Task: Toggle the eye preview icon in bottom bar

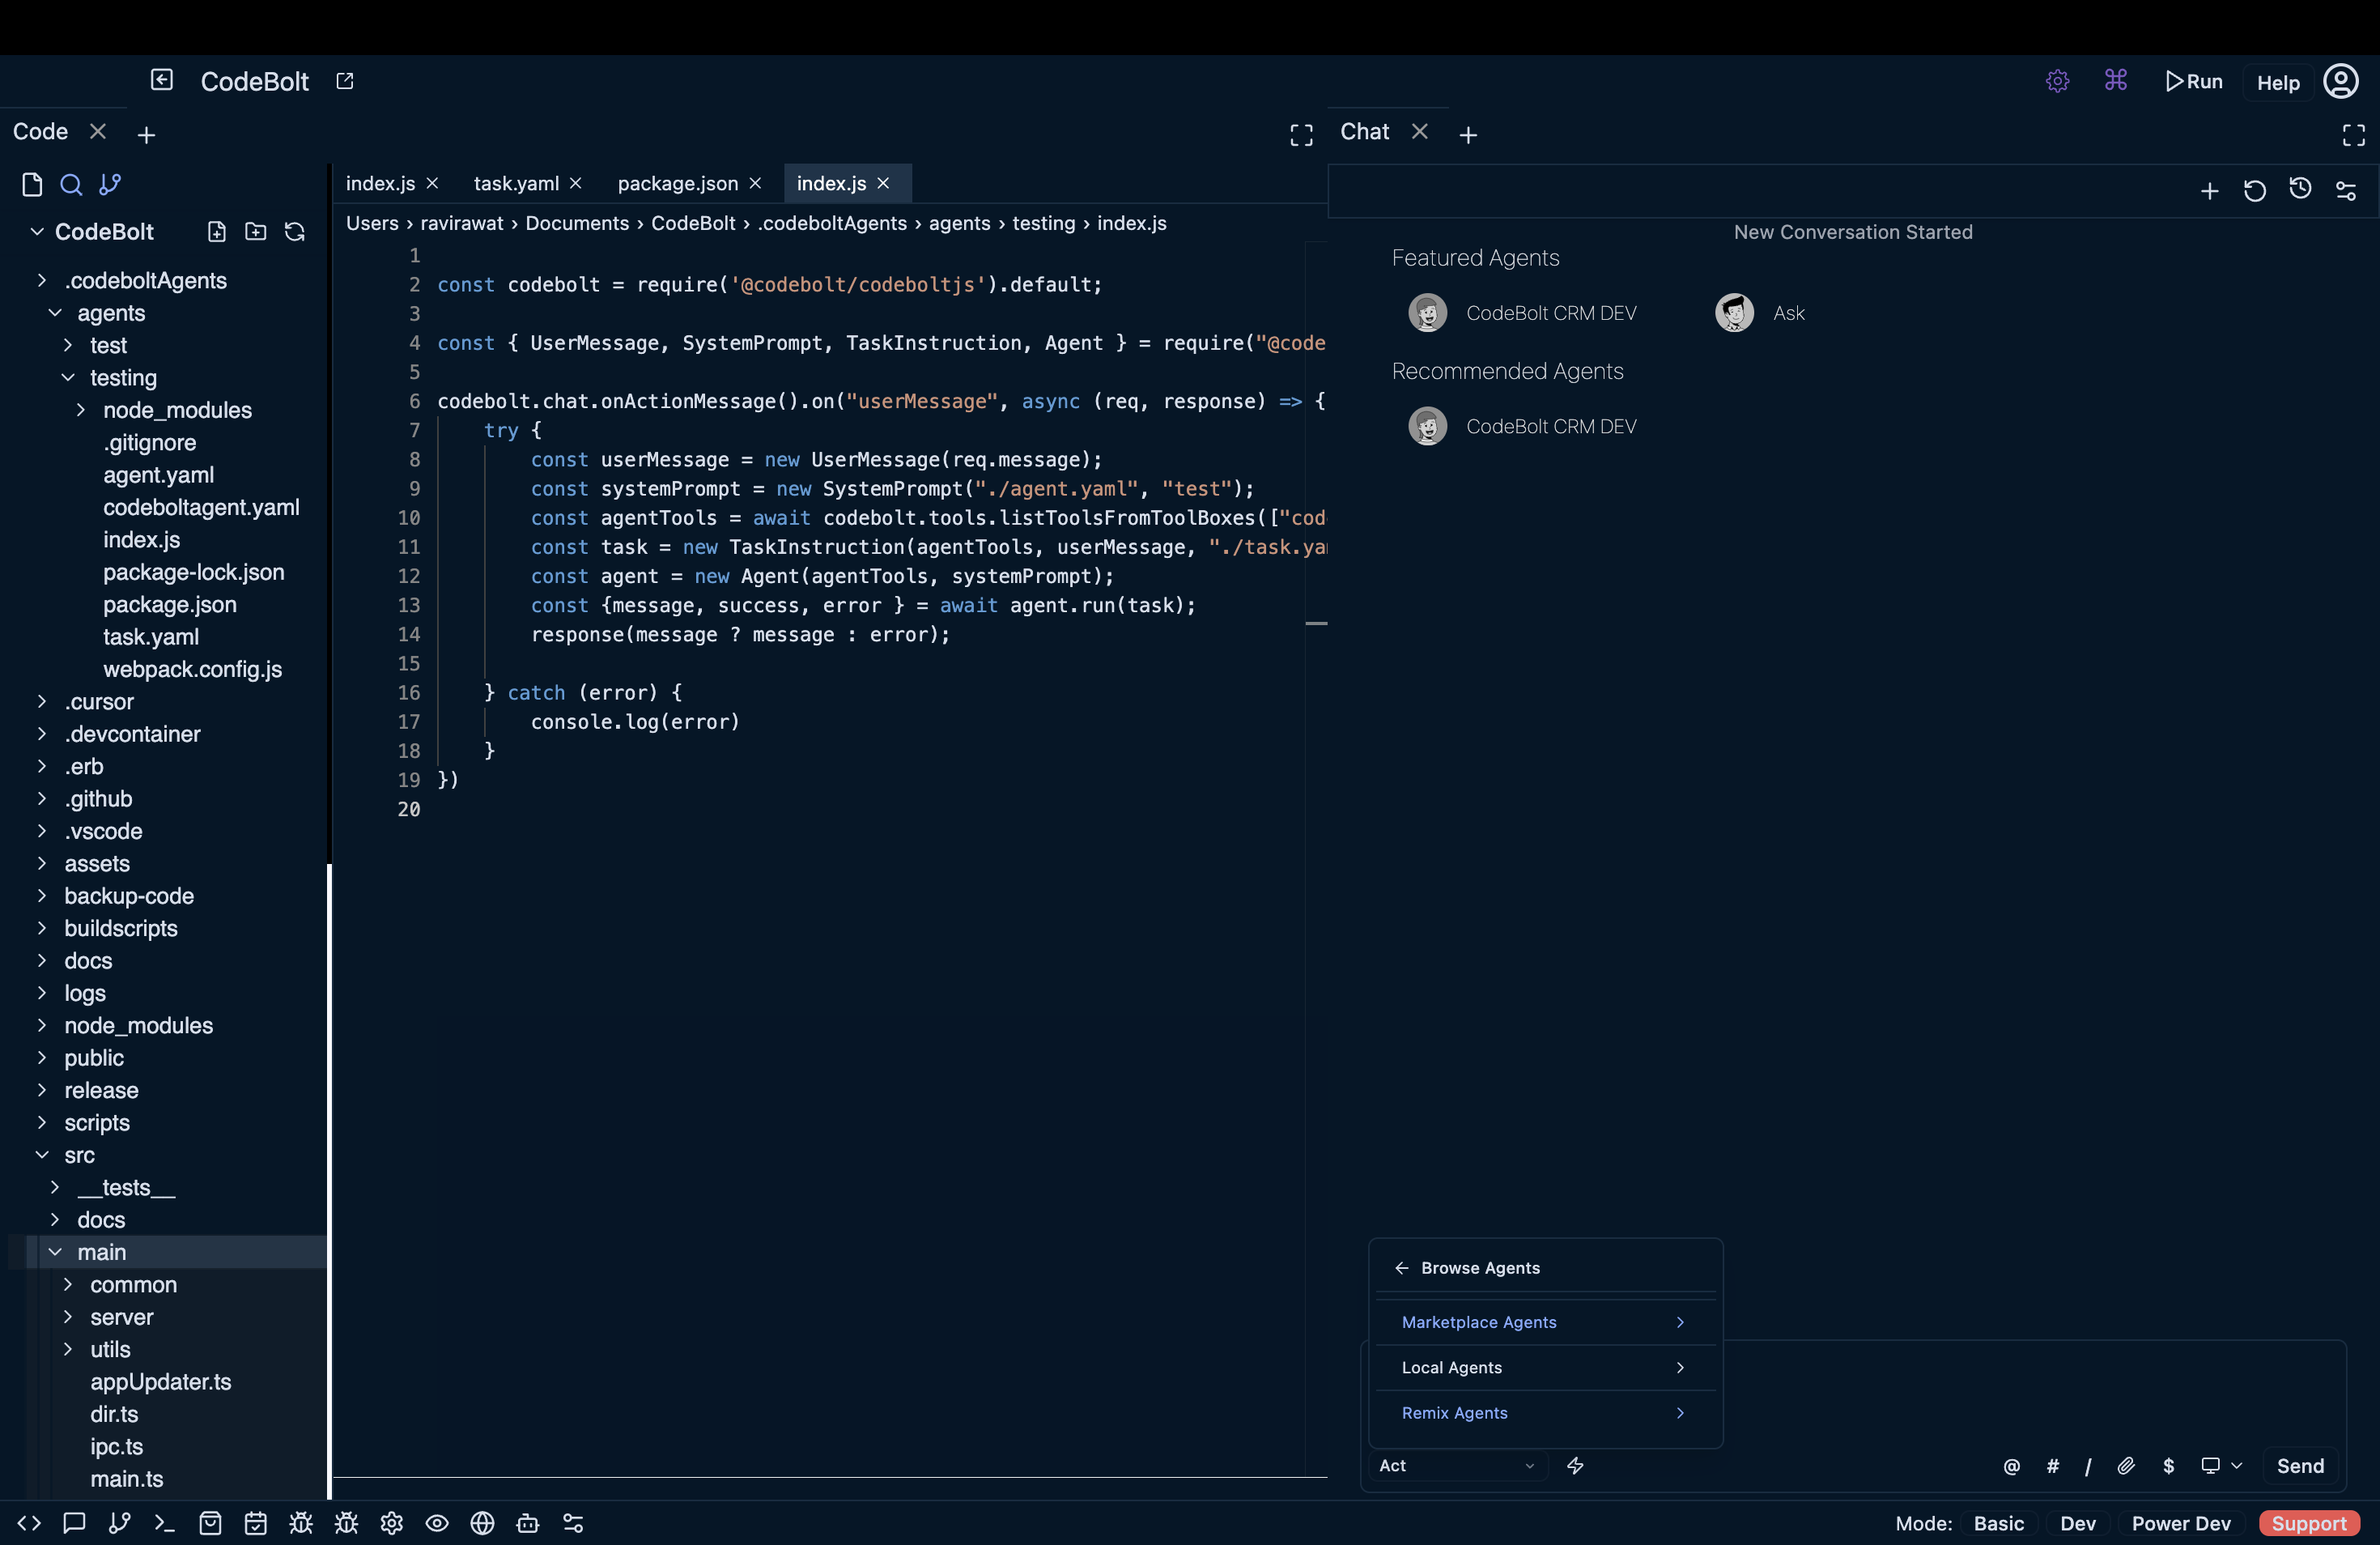Action: (437, 1523)
